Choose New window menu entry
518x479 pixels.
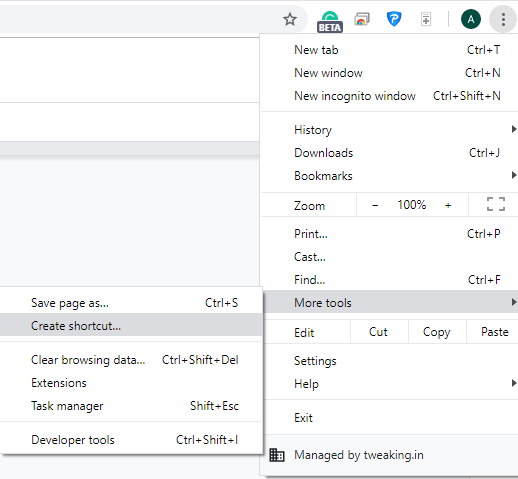[x=389, y=73]
